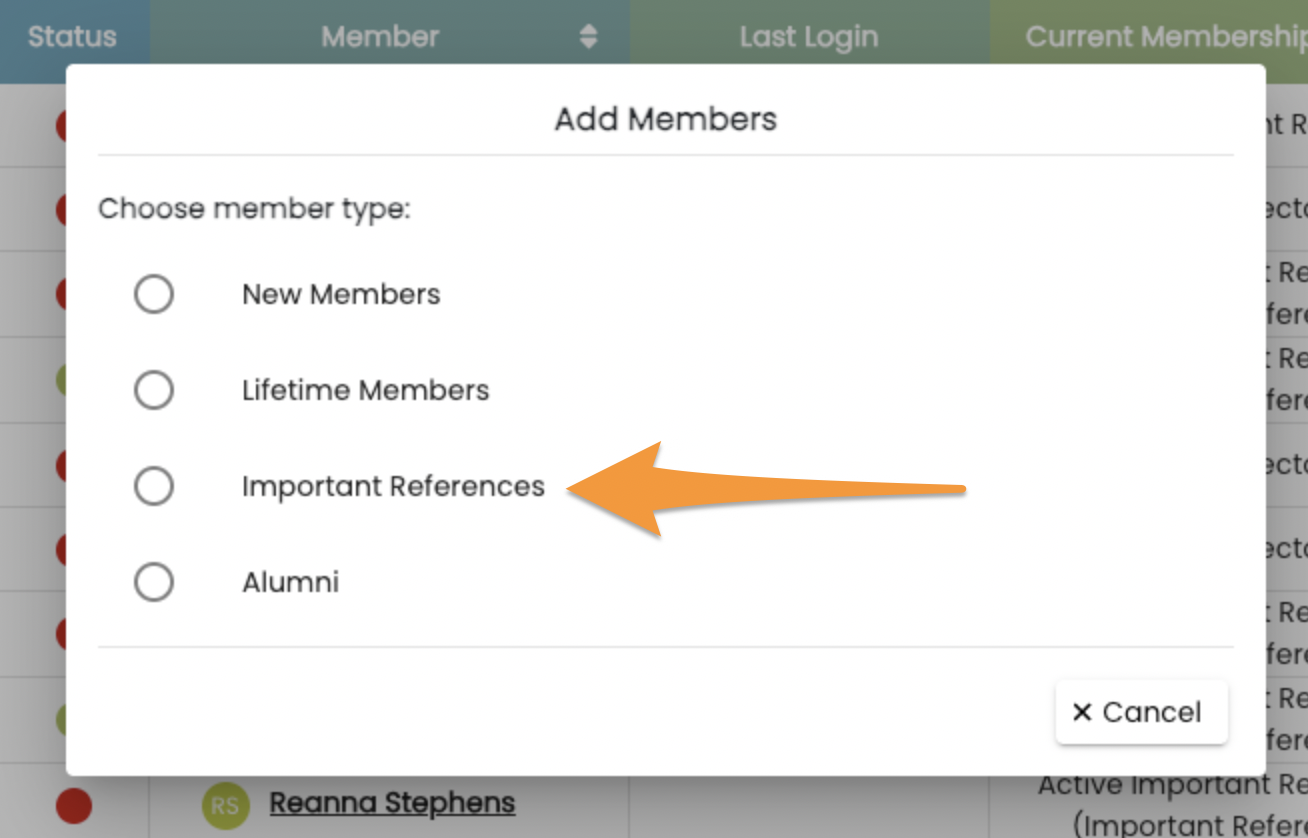Pick the Important References radio button
The image size is (1308, 838).
pos(154,486)
